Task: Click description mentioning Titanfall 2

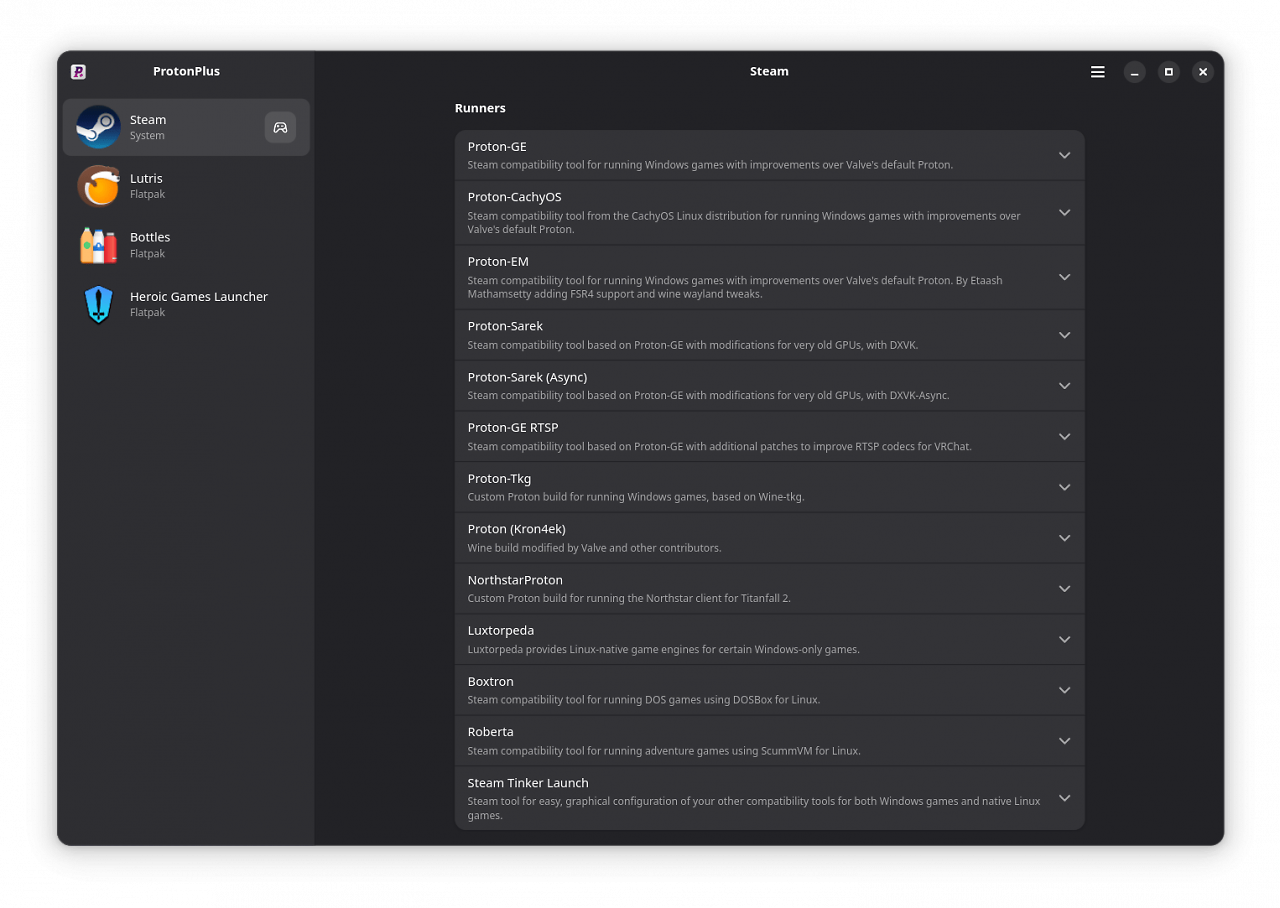Action: click(629, 598)
